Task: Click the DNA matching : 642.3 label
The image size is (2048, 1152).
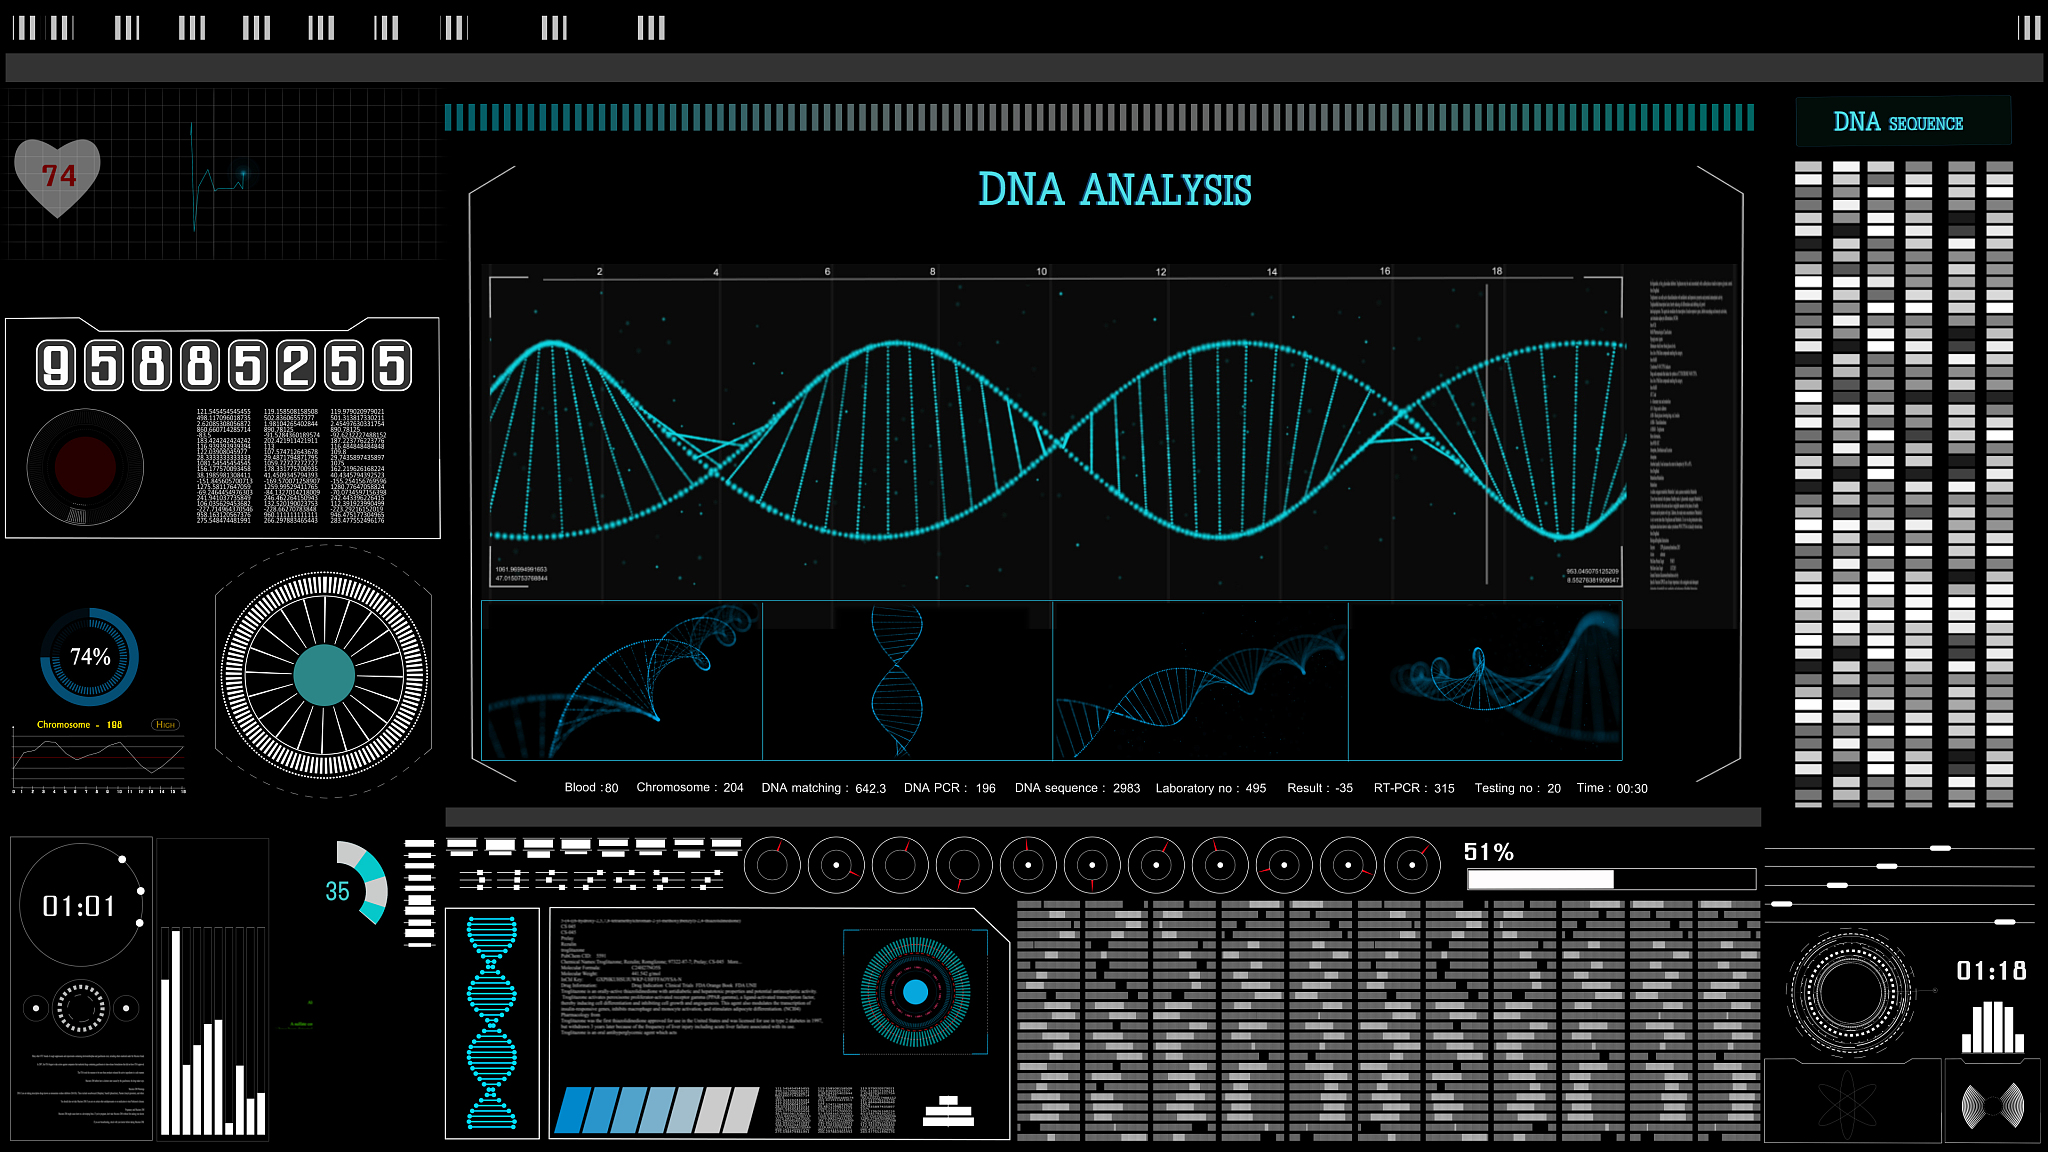Action: coord(823,788)
